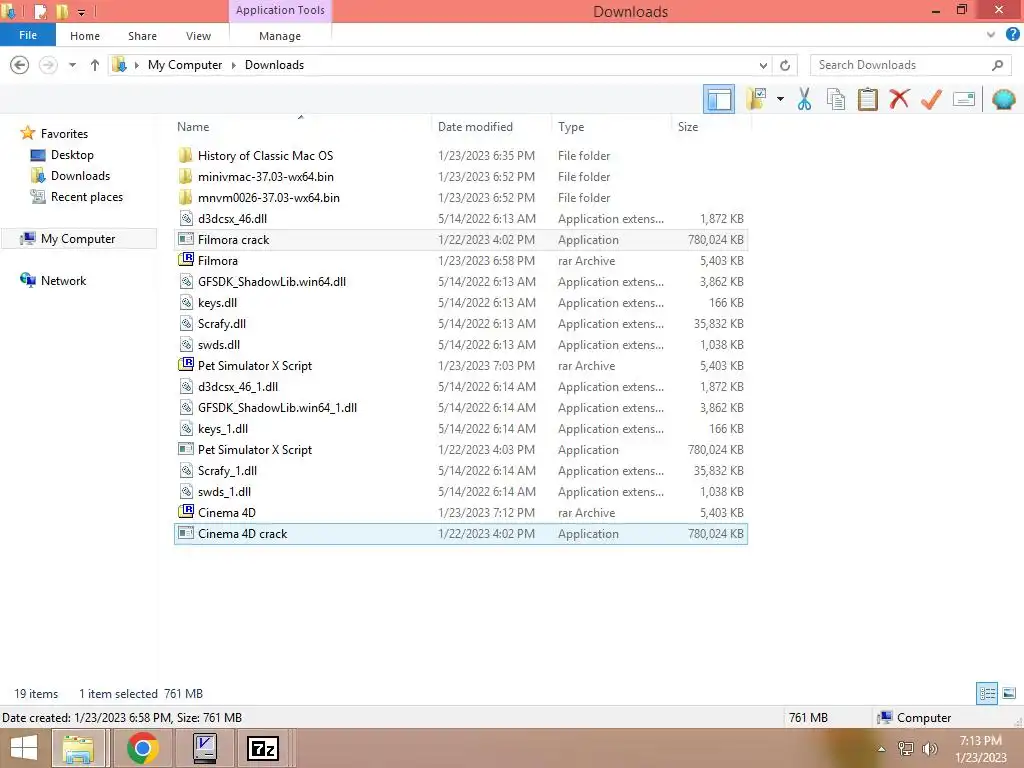Go back with the back arrow

20,65
